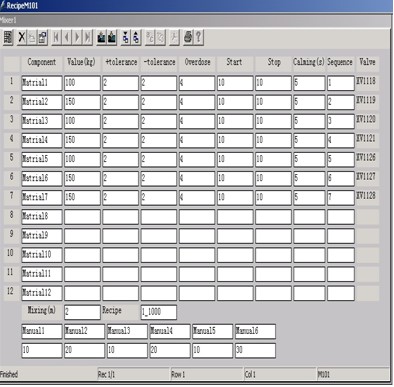This screenshot has width=394, height=387.
Task: Click Value(kg) field for Matrial2
Action: [82, 102]
